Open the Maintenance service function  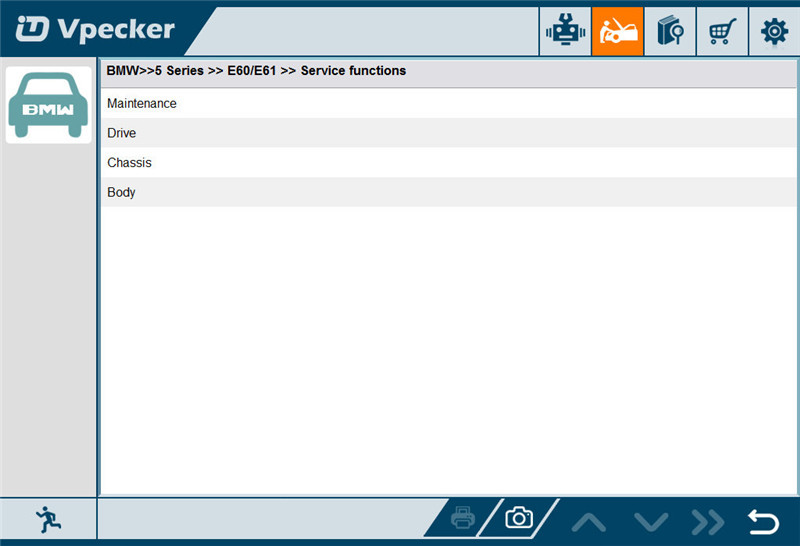click(x=142, y=104)
